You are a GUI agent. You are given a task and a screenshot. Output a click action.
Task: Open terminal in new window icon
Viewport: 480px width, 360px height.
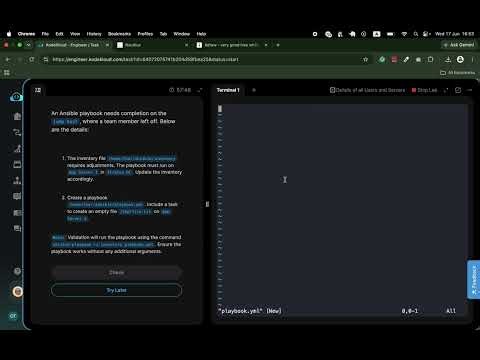point(458,90)
